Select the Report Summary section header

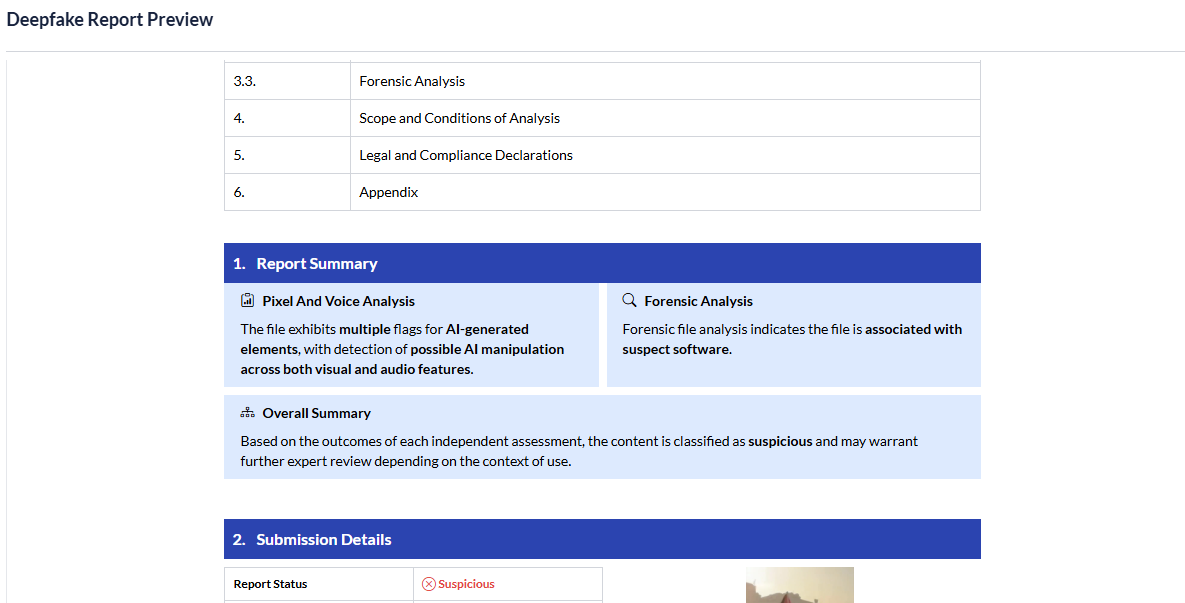[316, 264]
